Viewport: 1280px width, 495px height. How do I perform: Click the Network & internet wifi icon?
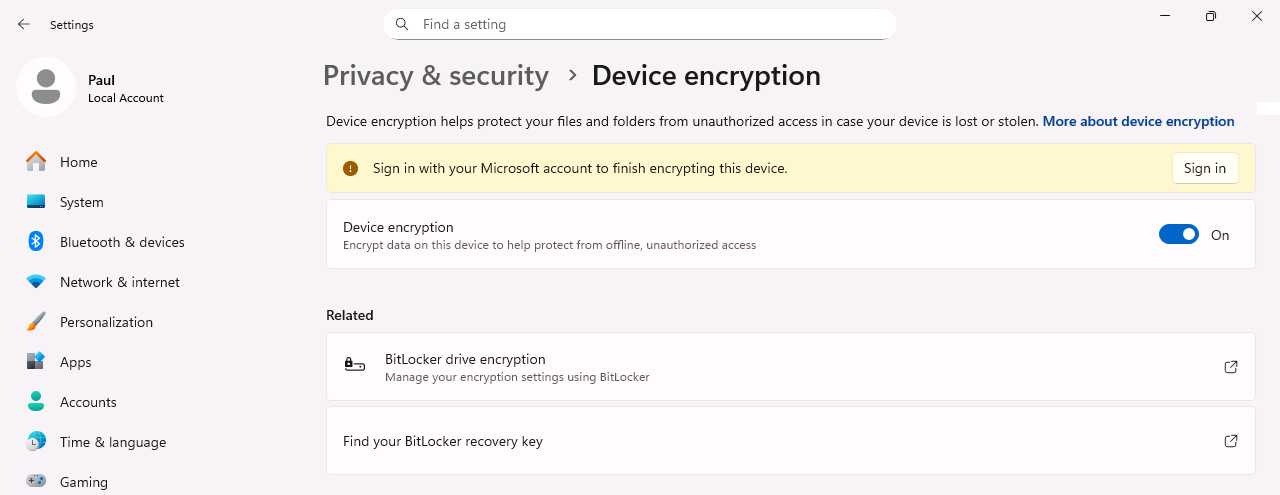pos(36,282)
